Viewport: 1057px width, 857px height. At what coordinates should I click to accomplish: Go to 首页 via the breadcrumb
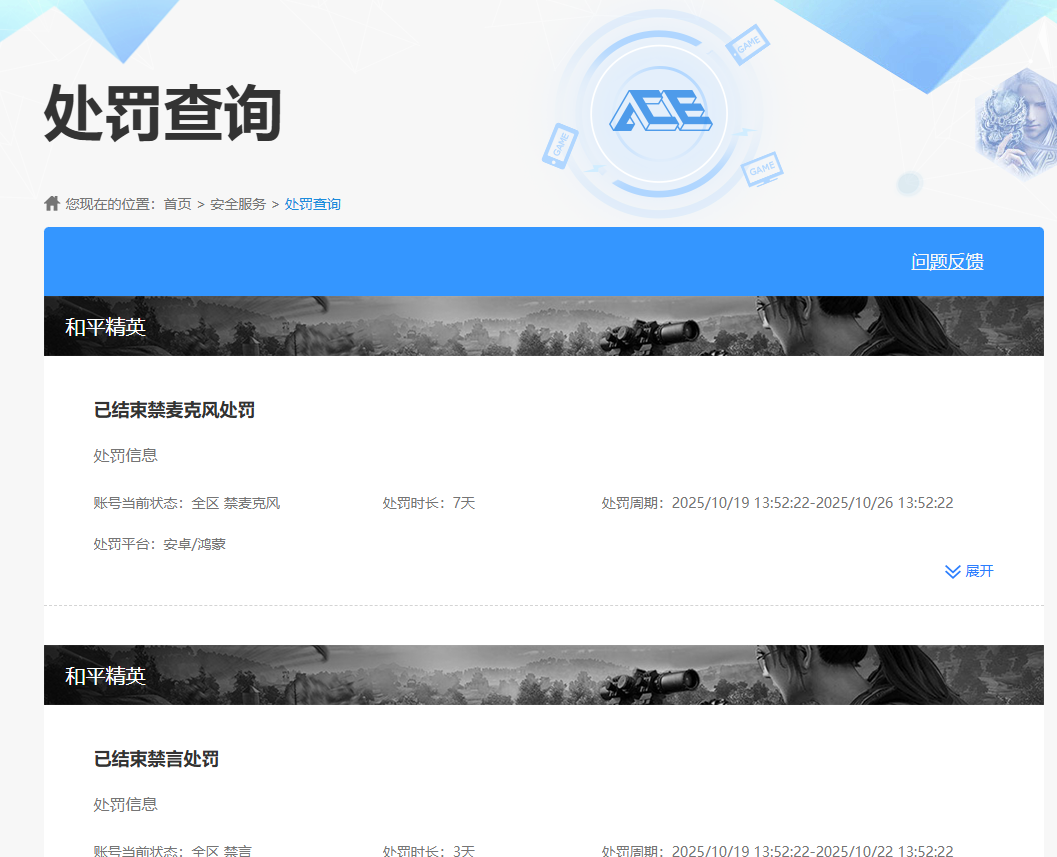point(177,204)
